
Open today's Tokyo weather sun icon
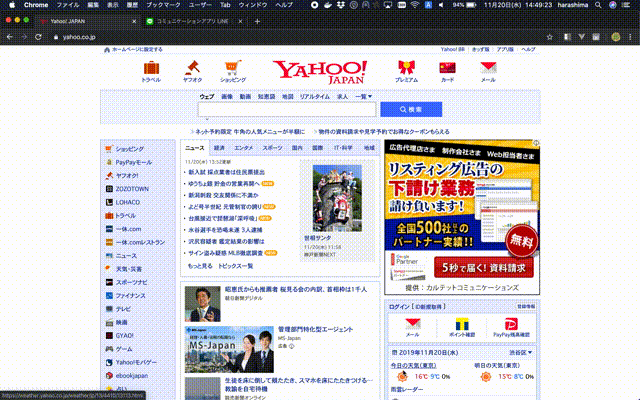402,376
